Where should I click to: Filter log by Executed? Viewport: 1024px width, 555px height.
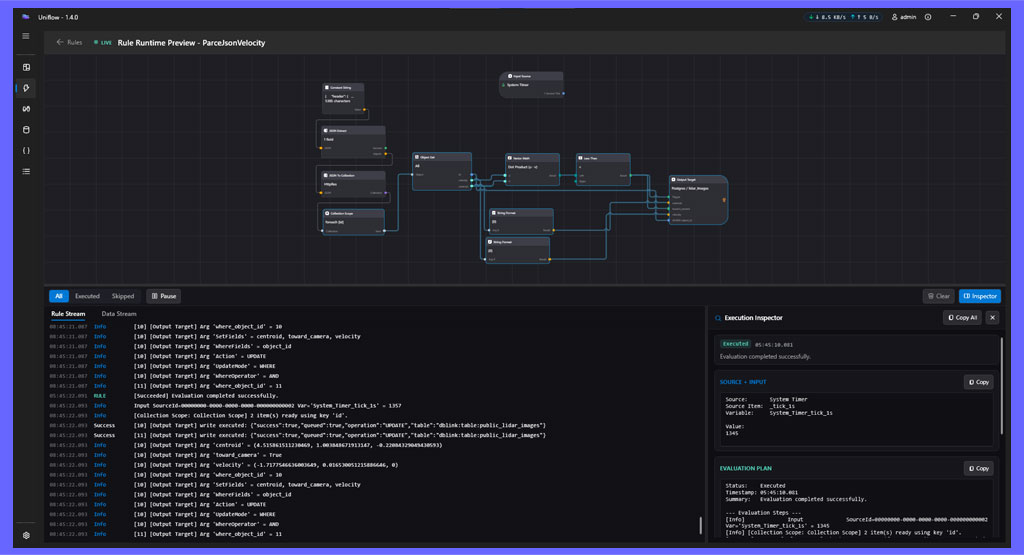click(x=87, y=296)
